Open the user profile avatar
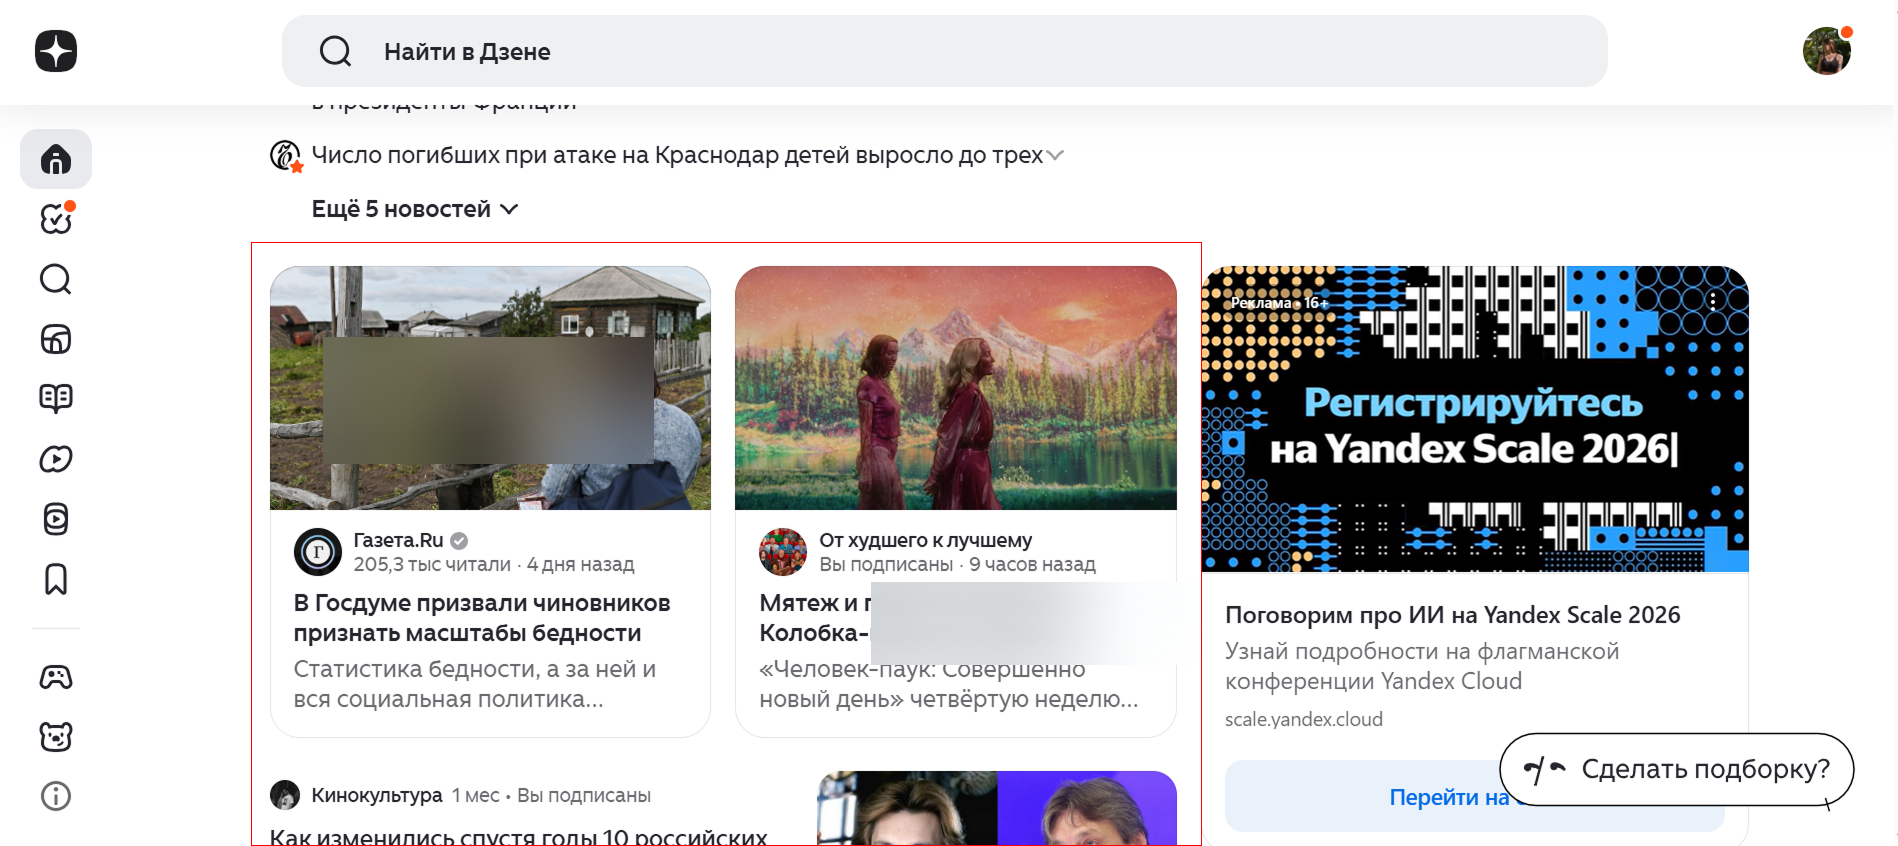The image size is (1898, 846). pyautogui.click(x=1827, y=51)
